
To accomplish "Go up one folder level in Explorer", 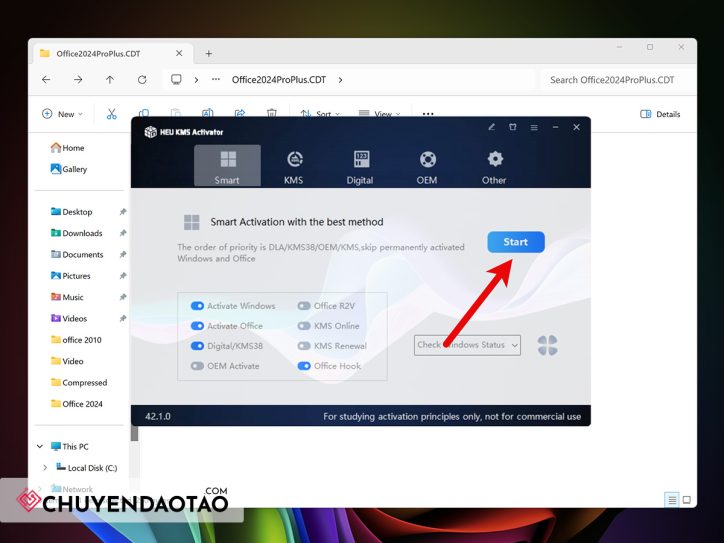I will tap(110, 80).
